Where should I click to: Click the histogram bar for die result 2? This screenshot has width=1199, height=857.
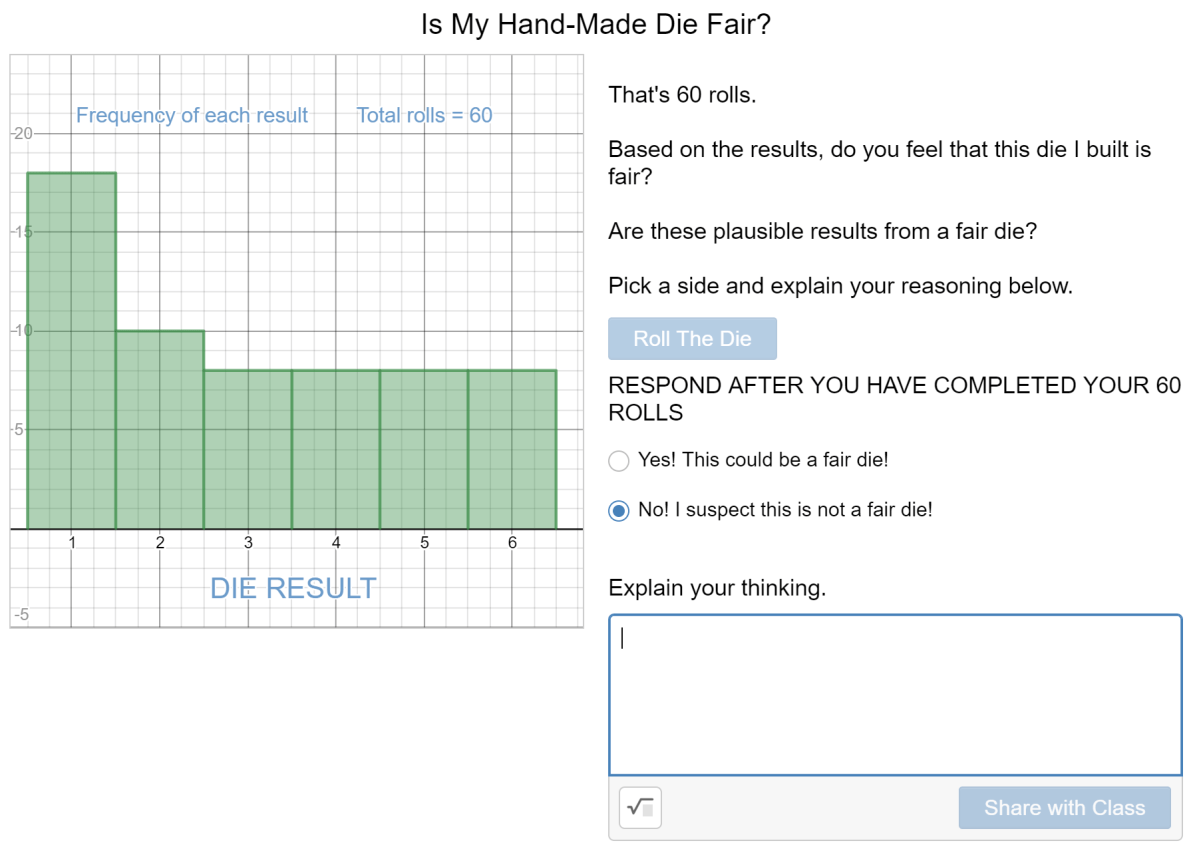[160, 429]
